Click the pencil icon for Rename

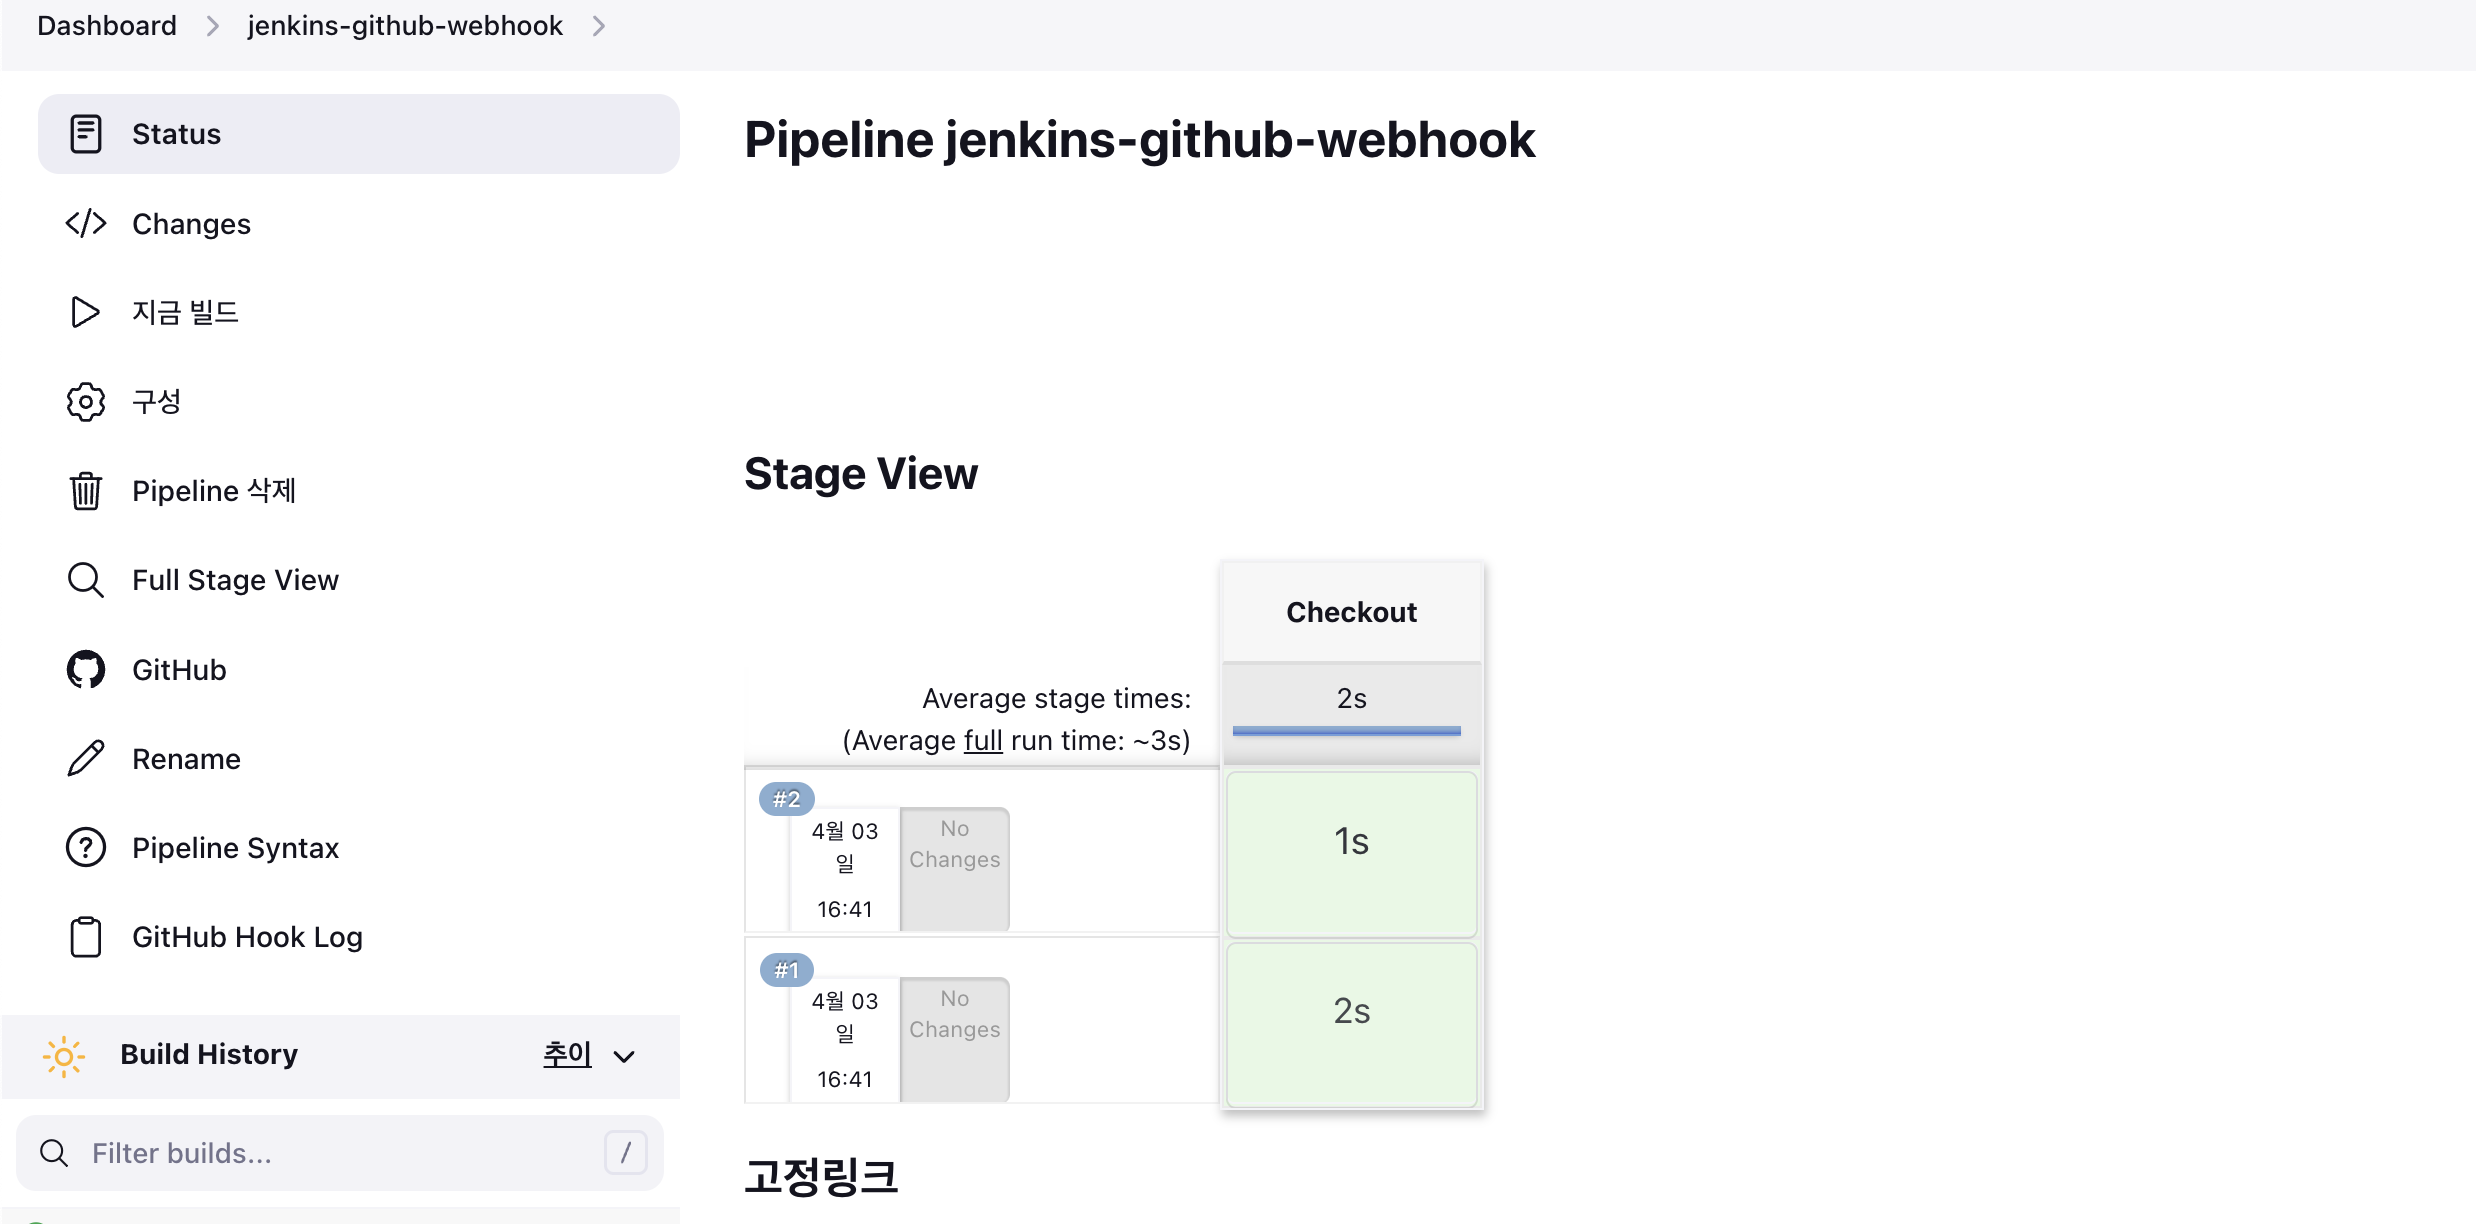86,758
